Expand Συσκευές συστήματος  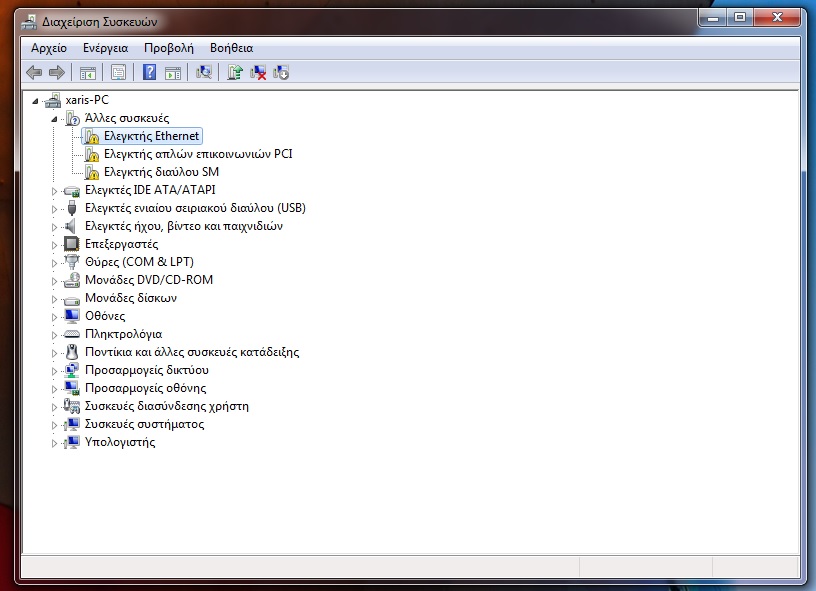[x=54, y=425]
